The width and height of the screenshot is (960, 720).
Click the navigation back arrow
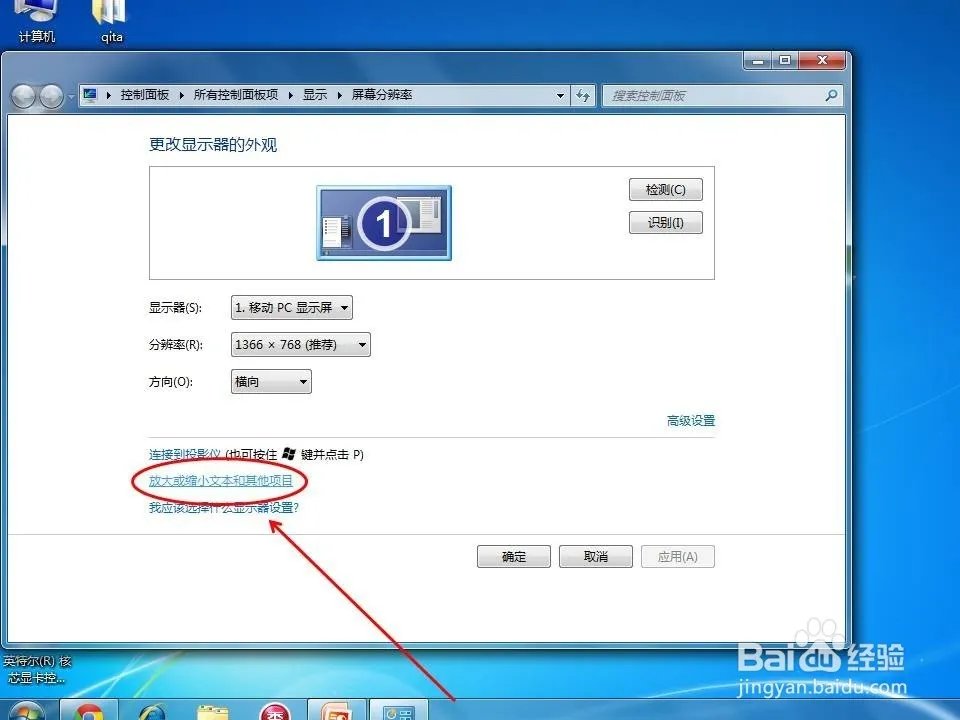pyautogui.click(x=23, y=95)
